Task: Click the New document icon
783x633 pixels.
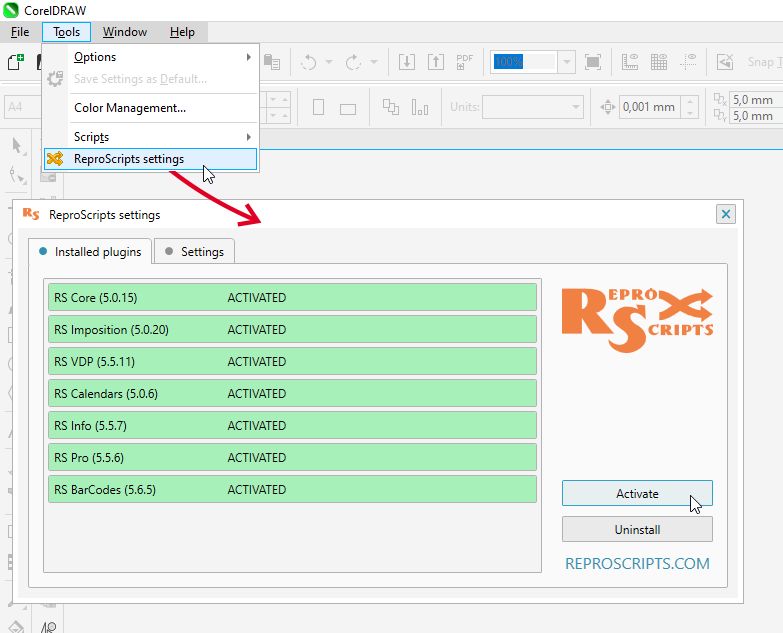Action: click(x=15, y=62)
